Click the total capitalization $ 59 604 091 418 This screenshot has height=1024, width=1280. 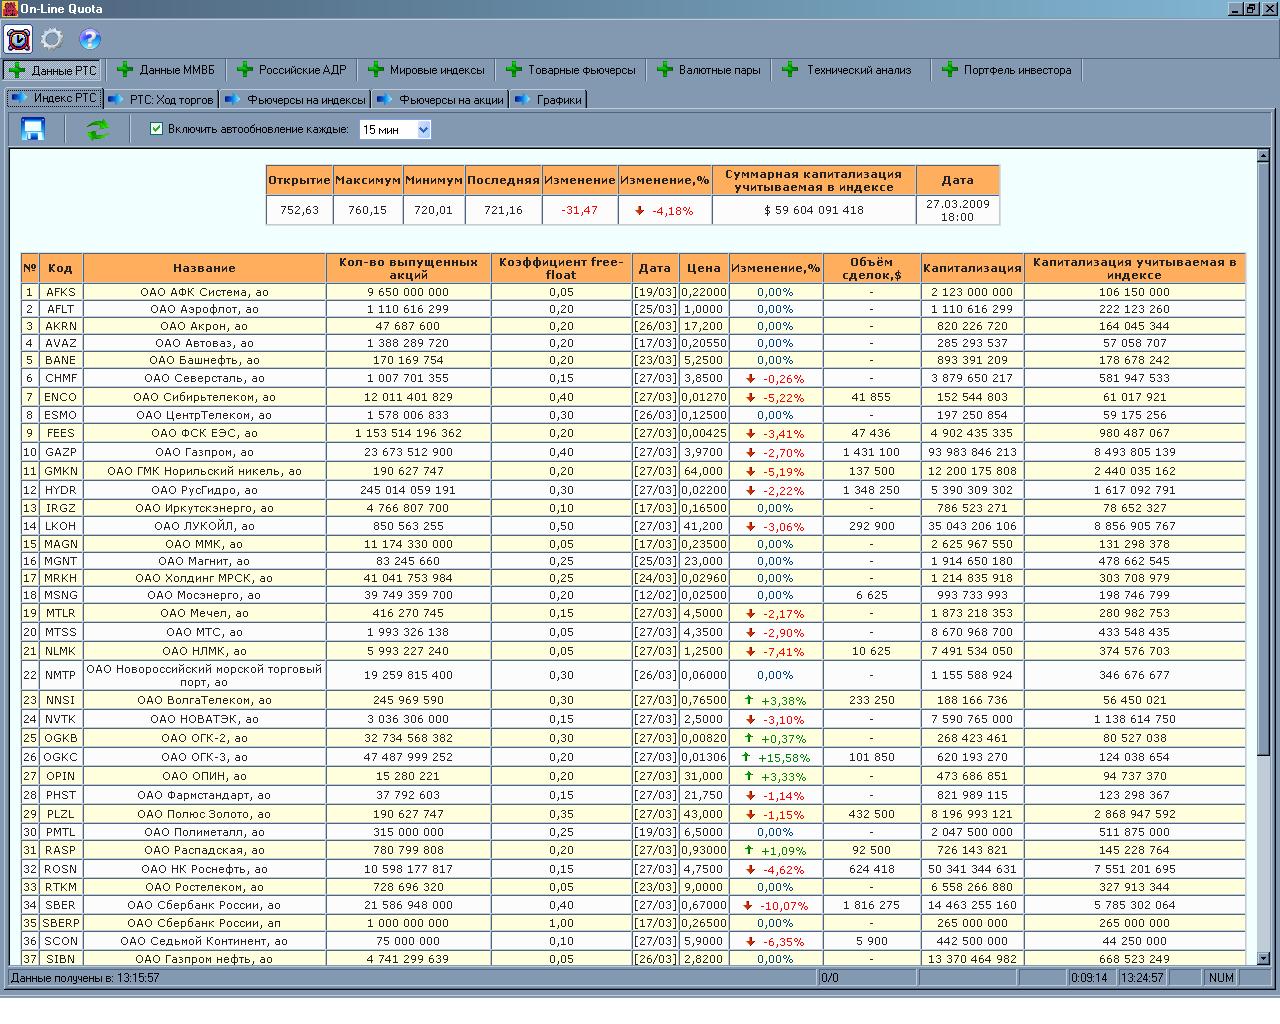coord(814,210)
